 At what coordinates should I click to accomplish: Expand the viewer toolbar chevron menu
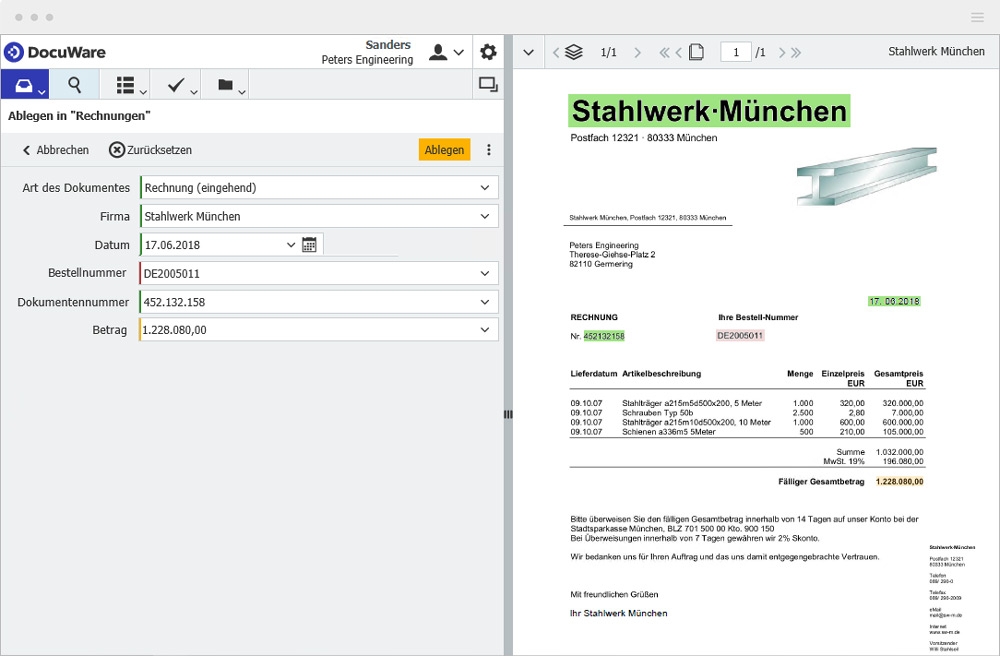point(529,52)
